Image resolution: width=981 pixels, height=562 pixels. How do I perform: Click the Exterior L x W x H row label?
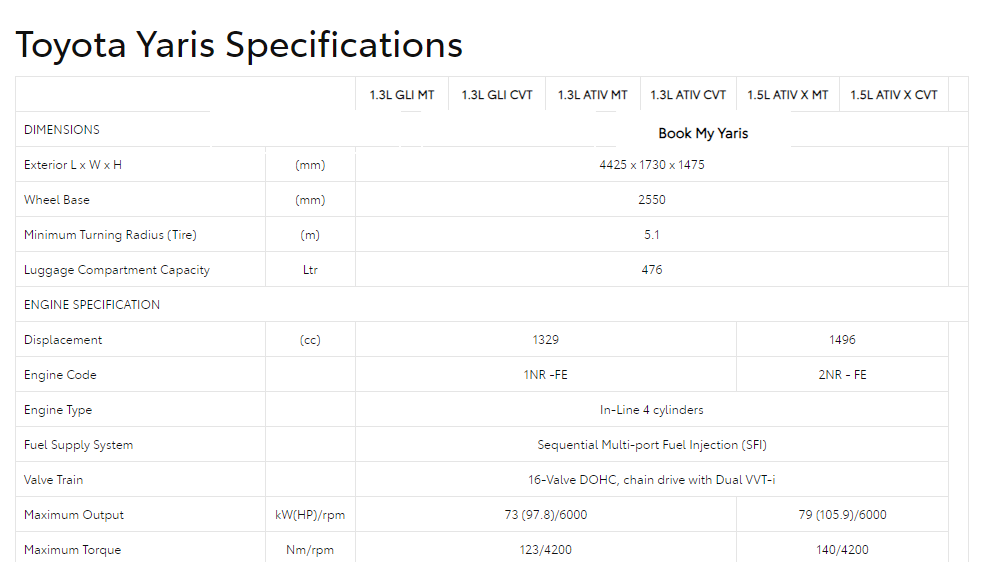click(73, 165)
